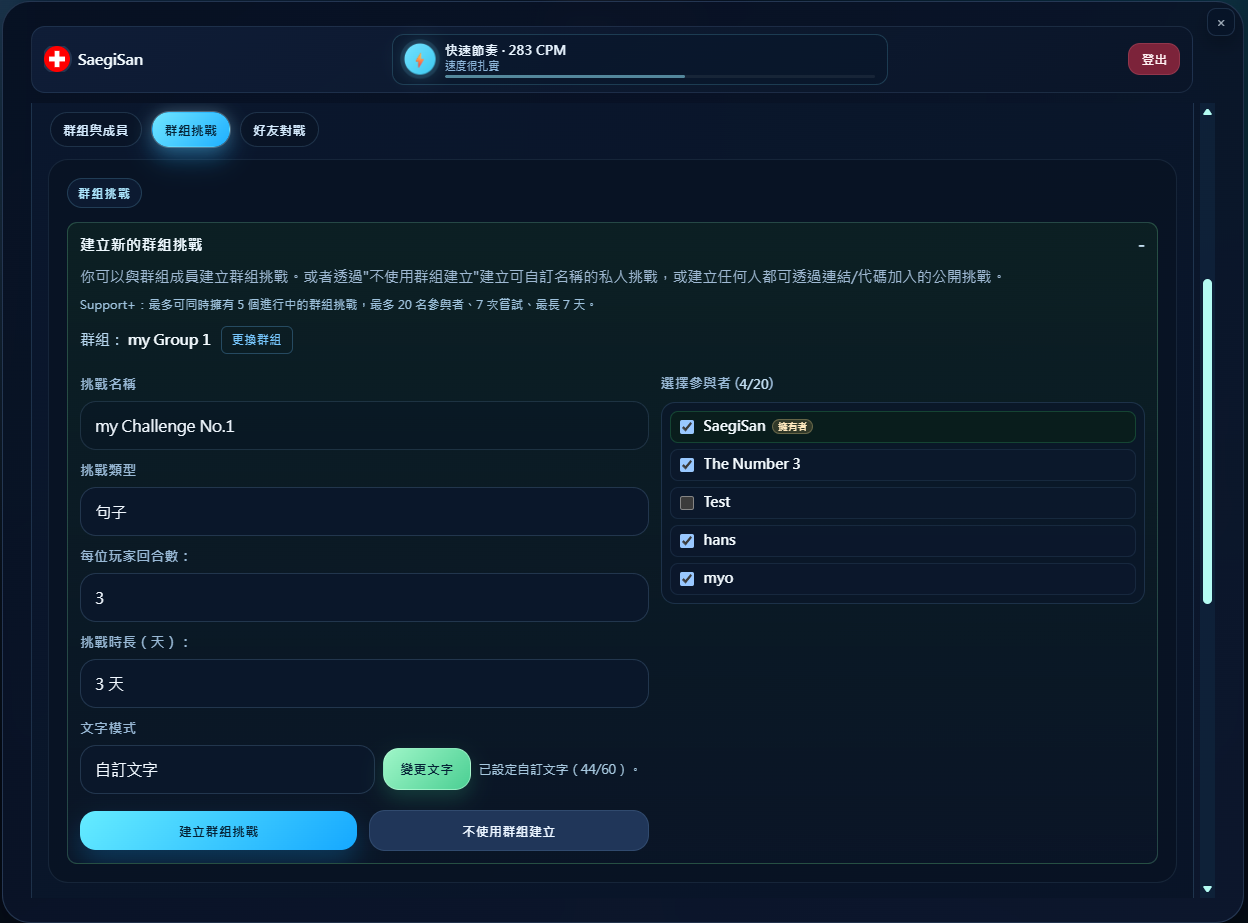Open the 好友對戰 tab
Screen dimensions: 1248x923
(x=279, y=130)
